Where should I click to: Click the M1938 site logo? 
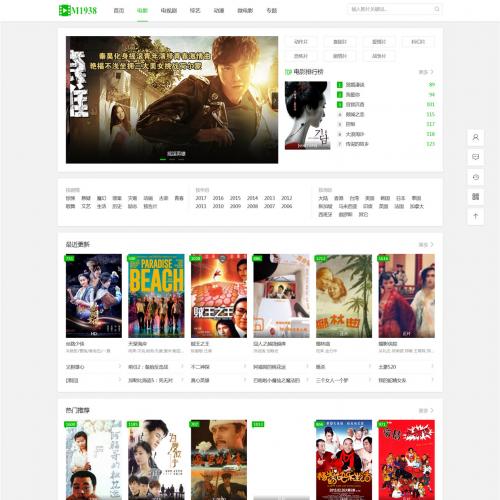pos(78,10)
